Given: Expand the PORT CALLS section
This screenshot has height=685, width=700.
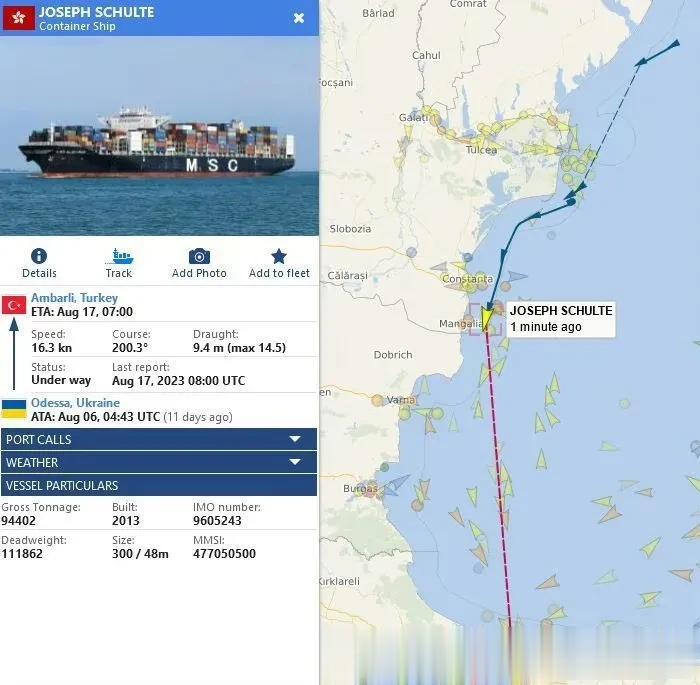Looking at the screenshot, I should tap(159, 439).
